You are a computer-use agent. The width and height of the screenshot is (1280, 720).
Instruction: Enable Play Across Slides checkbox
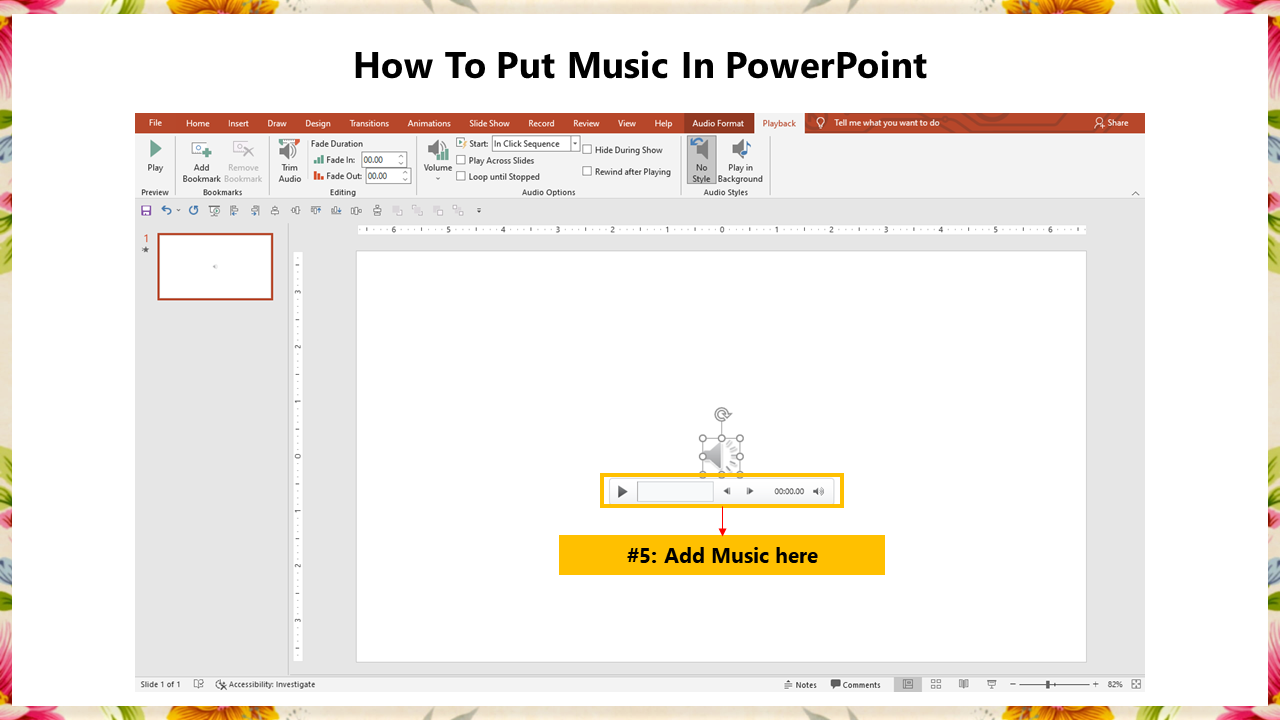461,160
